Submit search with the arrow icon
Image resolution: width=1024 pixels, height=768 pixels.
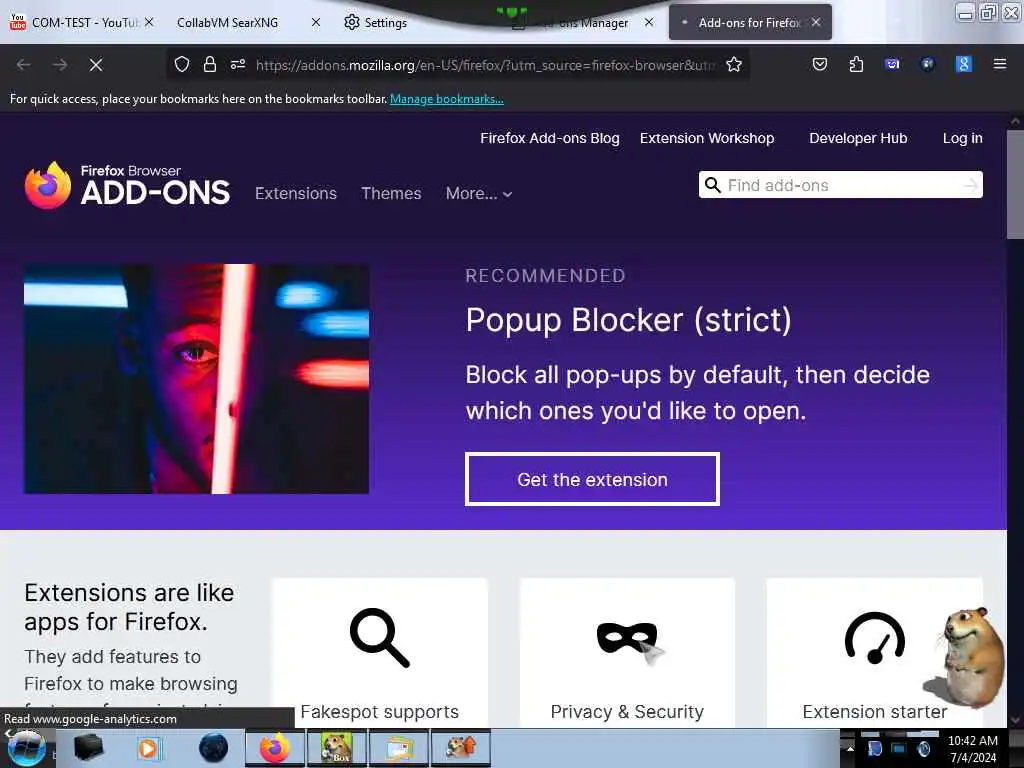[x=970, y=185]
